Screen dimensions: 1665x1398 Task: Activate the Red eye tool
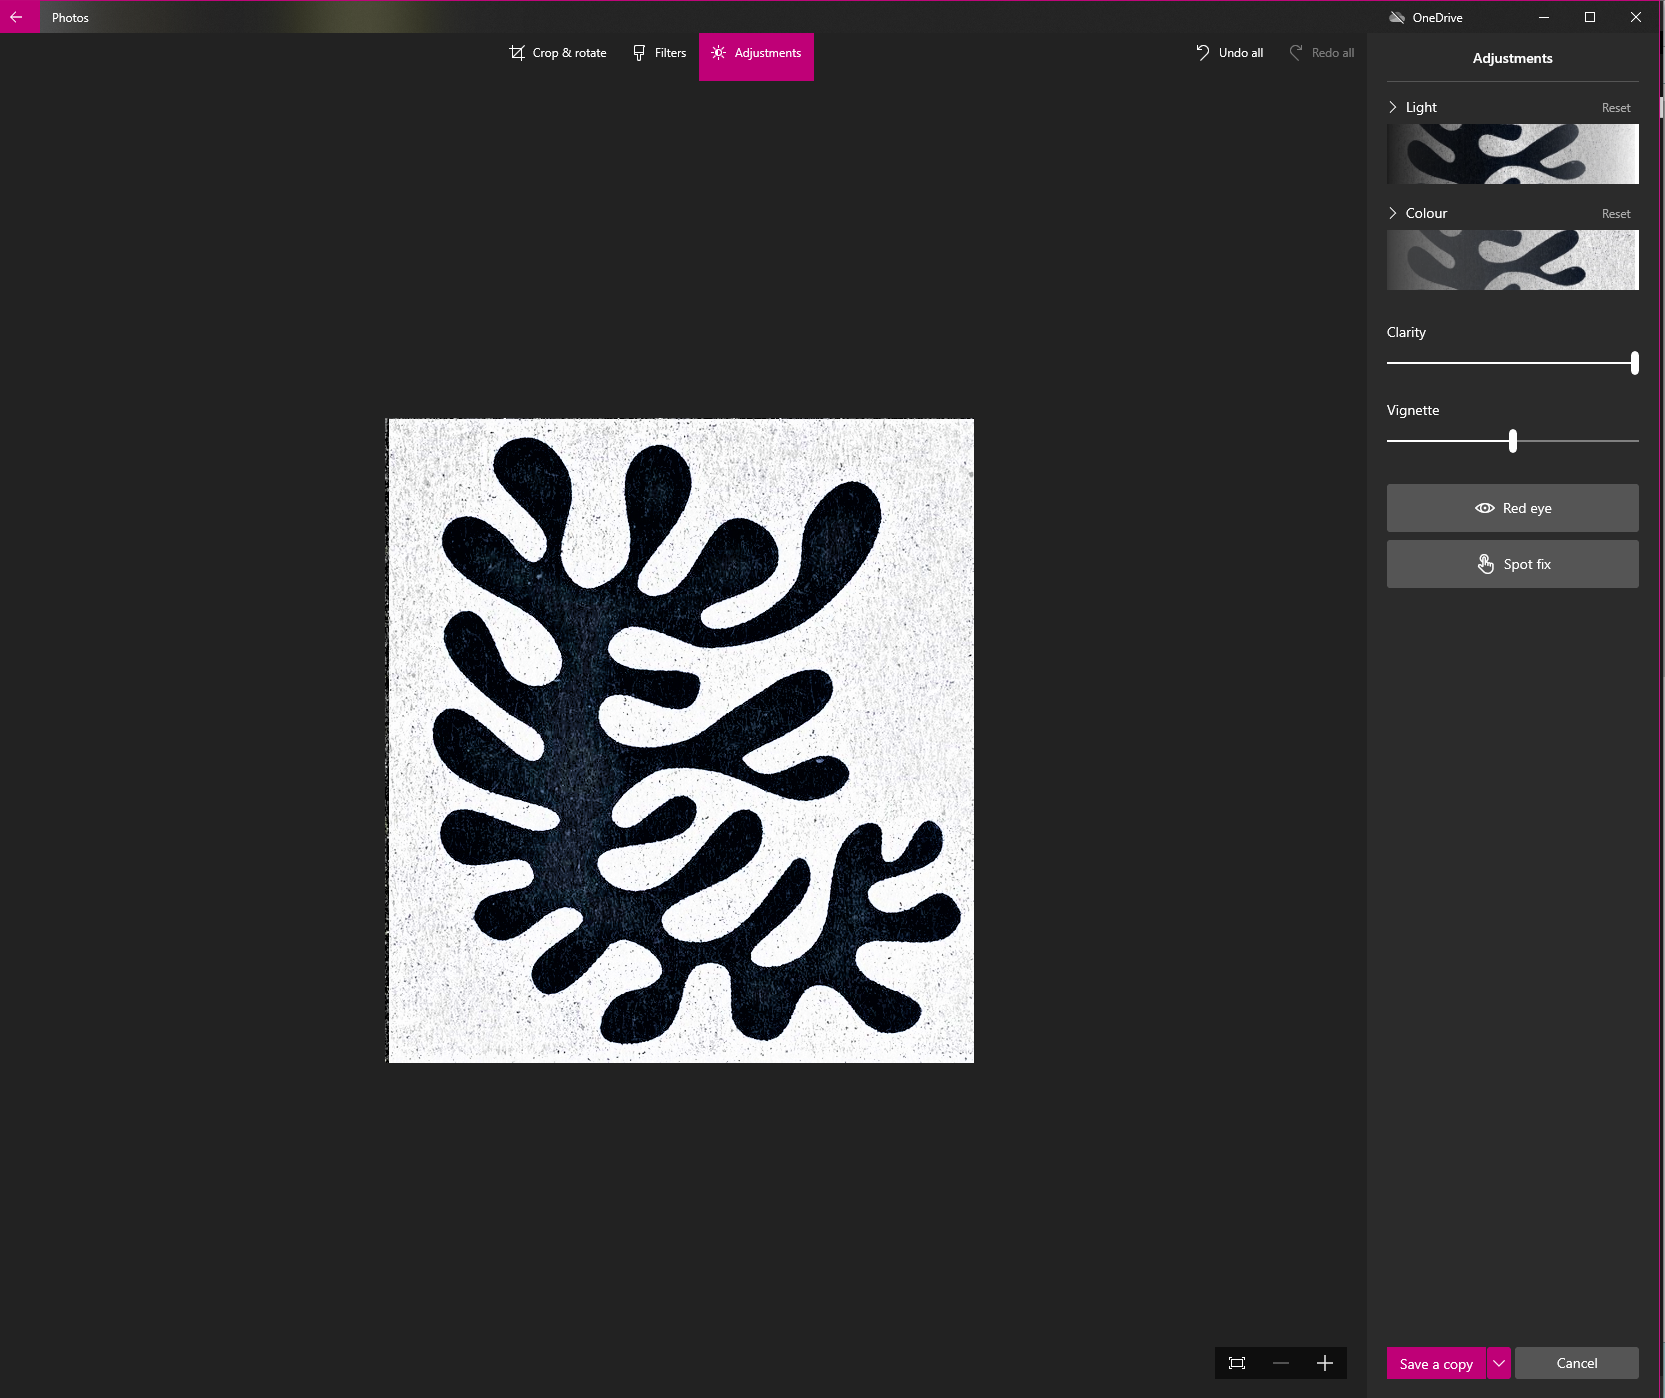point(1512,508)
